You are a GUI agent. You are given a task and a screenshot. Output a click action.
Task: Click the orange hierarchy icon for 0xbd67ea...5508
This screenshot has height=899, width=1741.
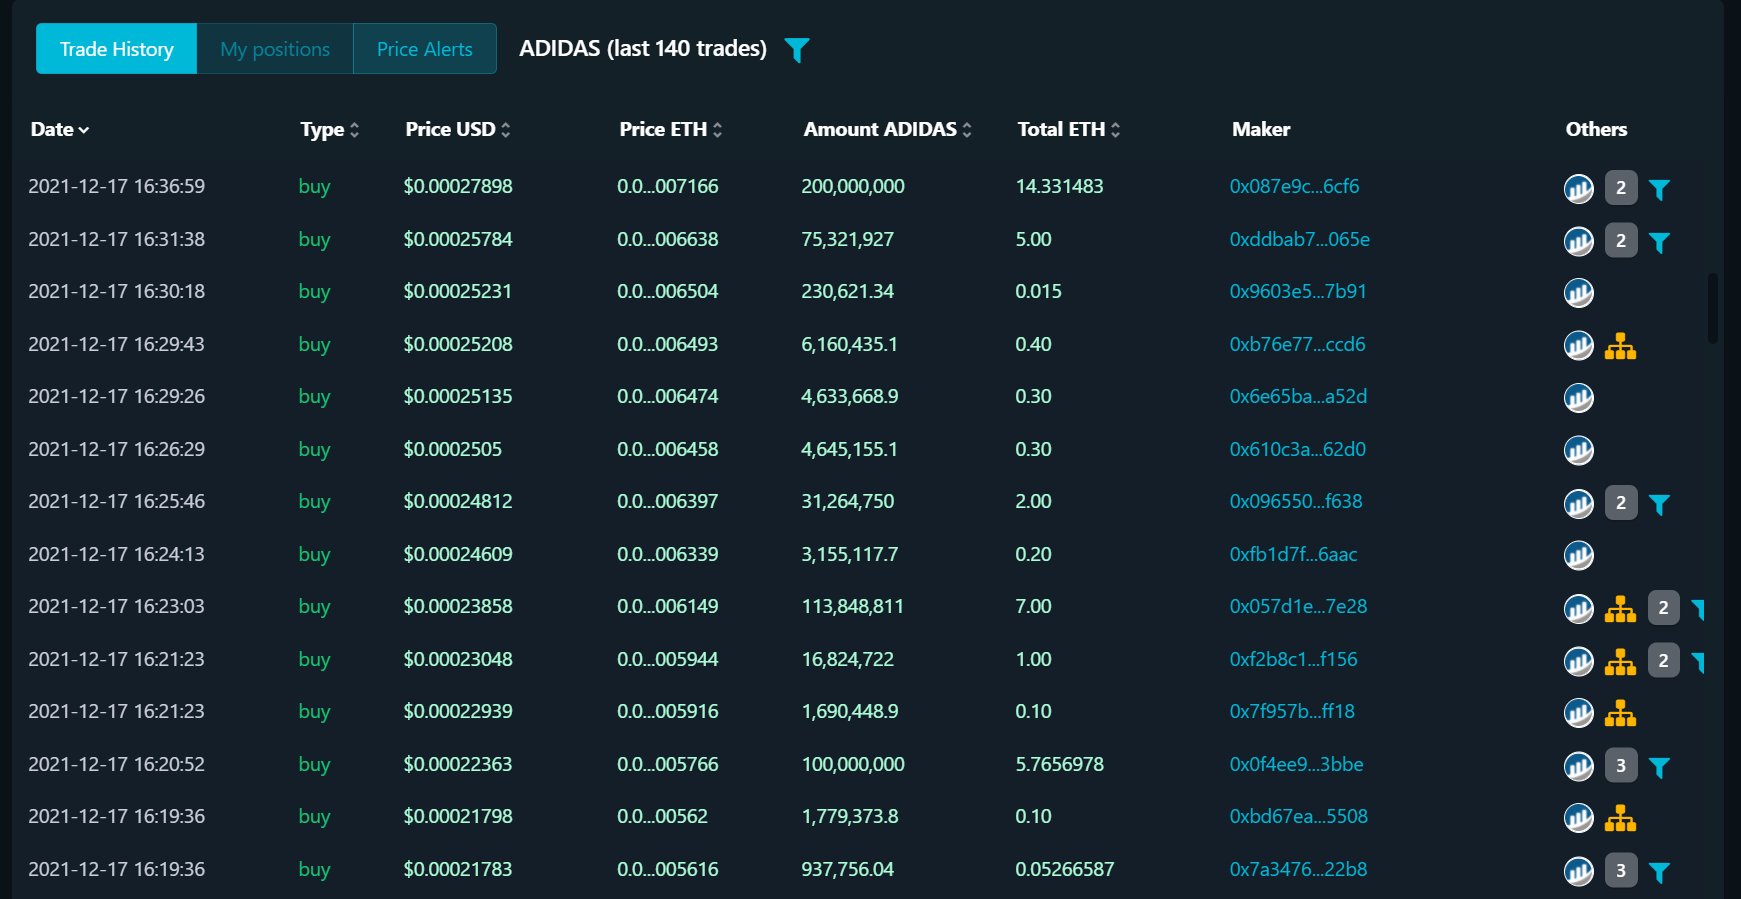pyautogui.click(x=1620, y=818)
